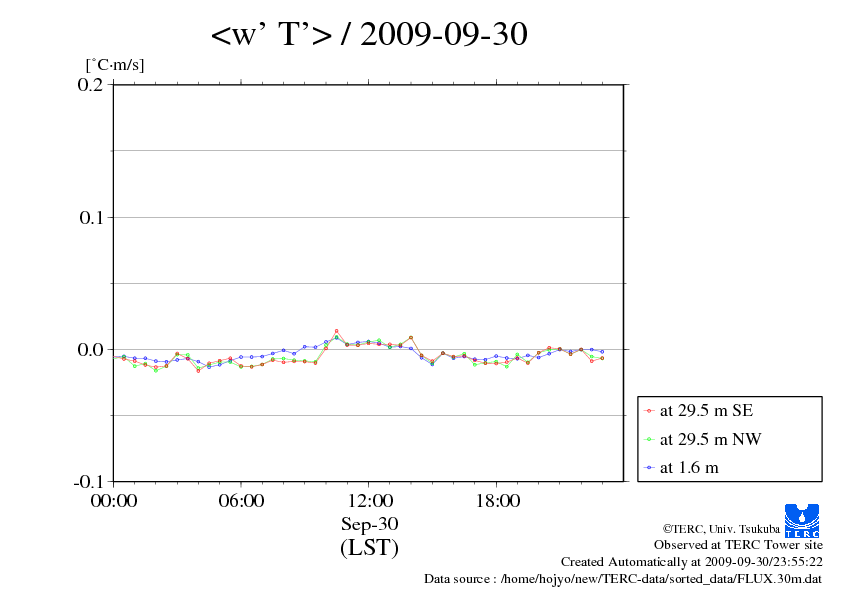Click the x-axis label 00:00
The width and height of the screenshot is (842, 595).
(x=114, y=501)
